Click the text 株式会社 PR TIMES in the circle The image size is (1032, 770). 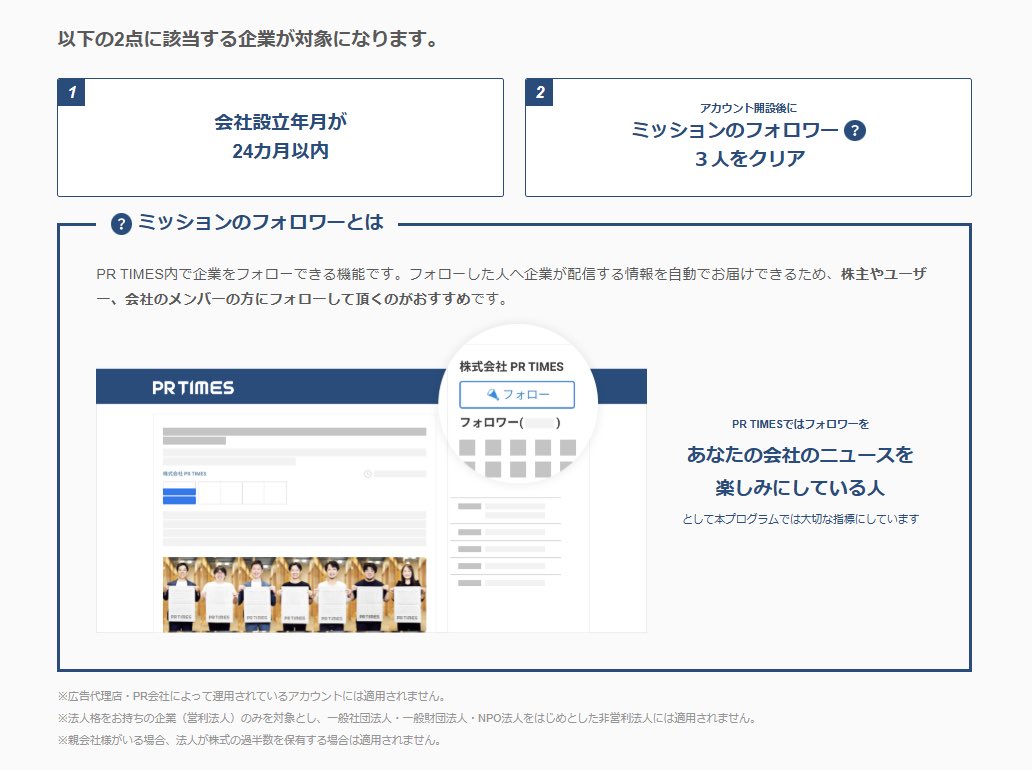(511, 367)
